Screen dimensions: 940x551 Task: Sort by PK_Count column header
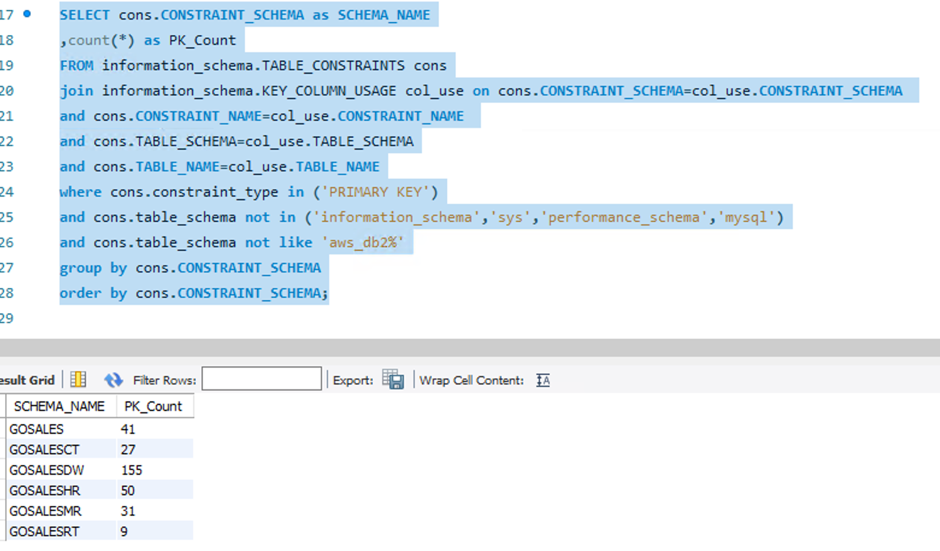point(155,407)
